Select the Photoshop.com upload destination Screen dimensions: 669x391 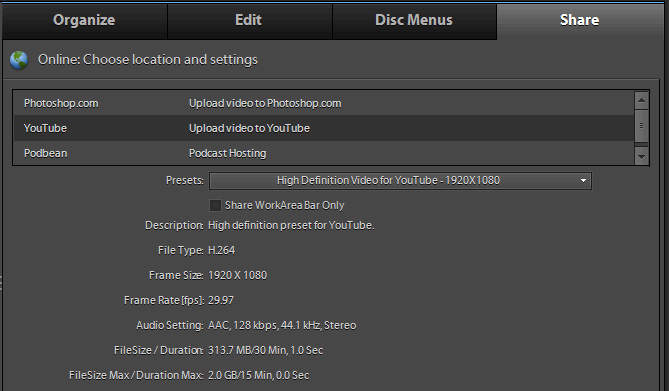pos(323,103)
